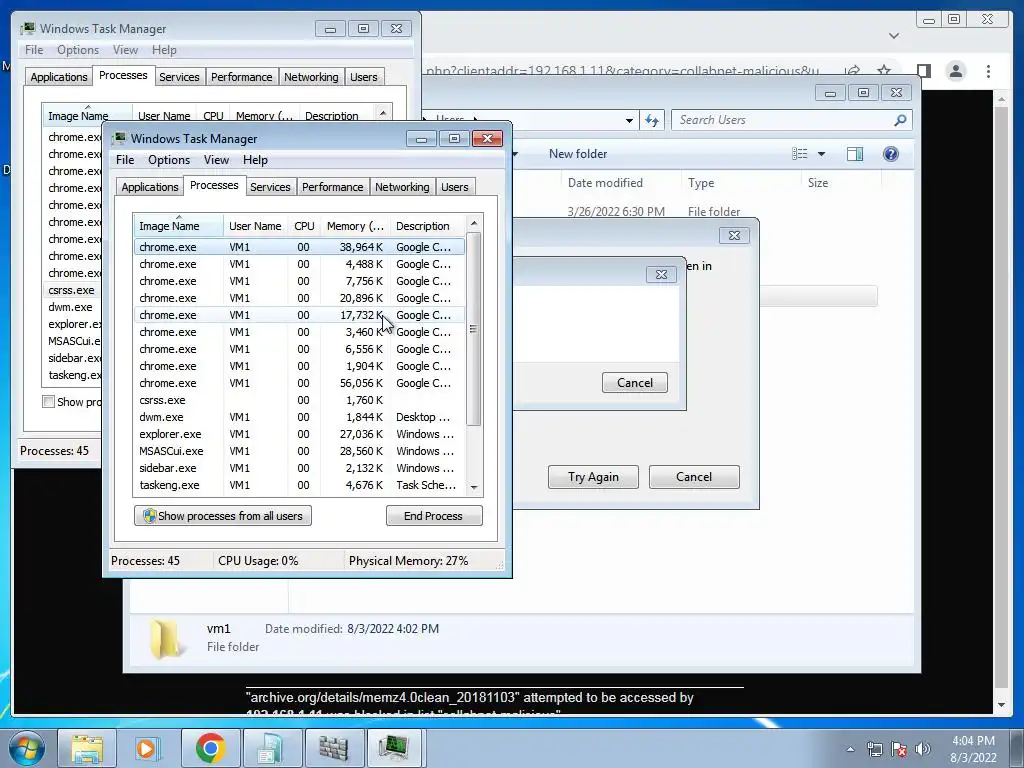Open Chrome's three-dot menu
1024x768 pixels.
tap(988, 71)
